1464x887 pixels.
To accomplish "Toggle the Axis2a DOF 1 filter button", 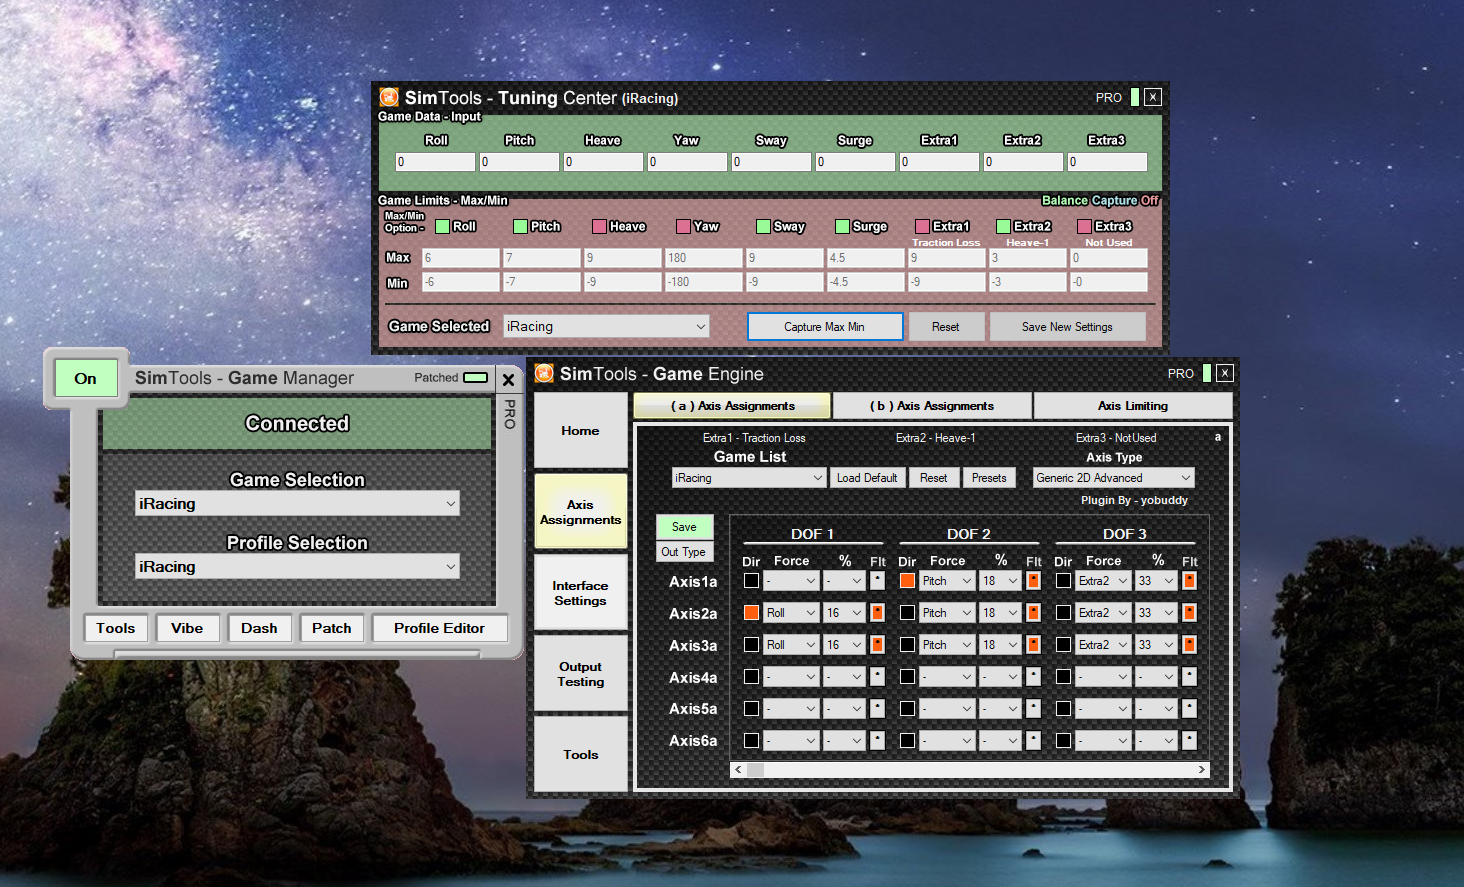I will click(x=877, y=612).
